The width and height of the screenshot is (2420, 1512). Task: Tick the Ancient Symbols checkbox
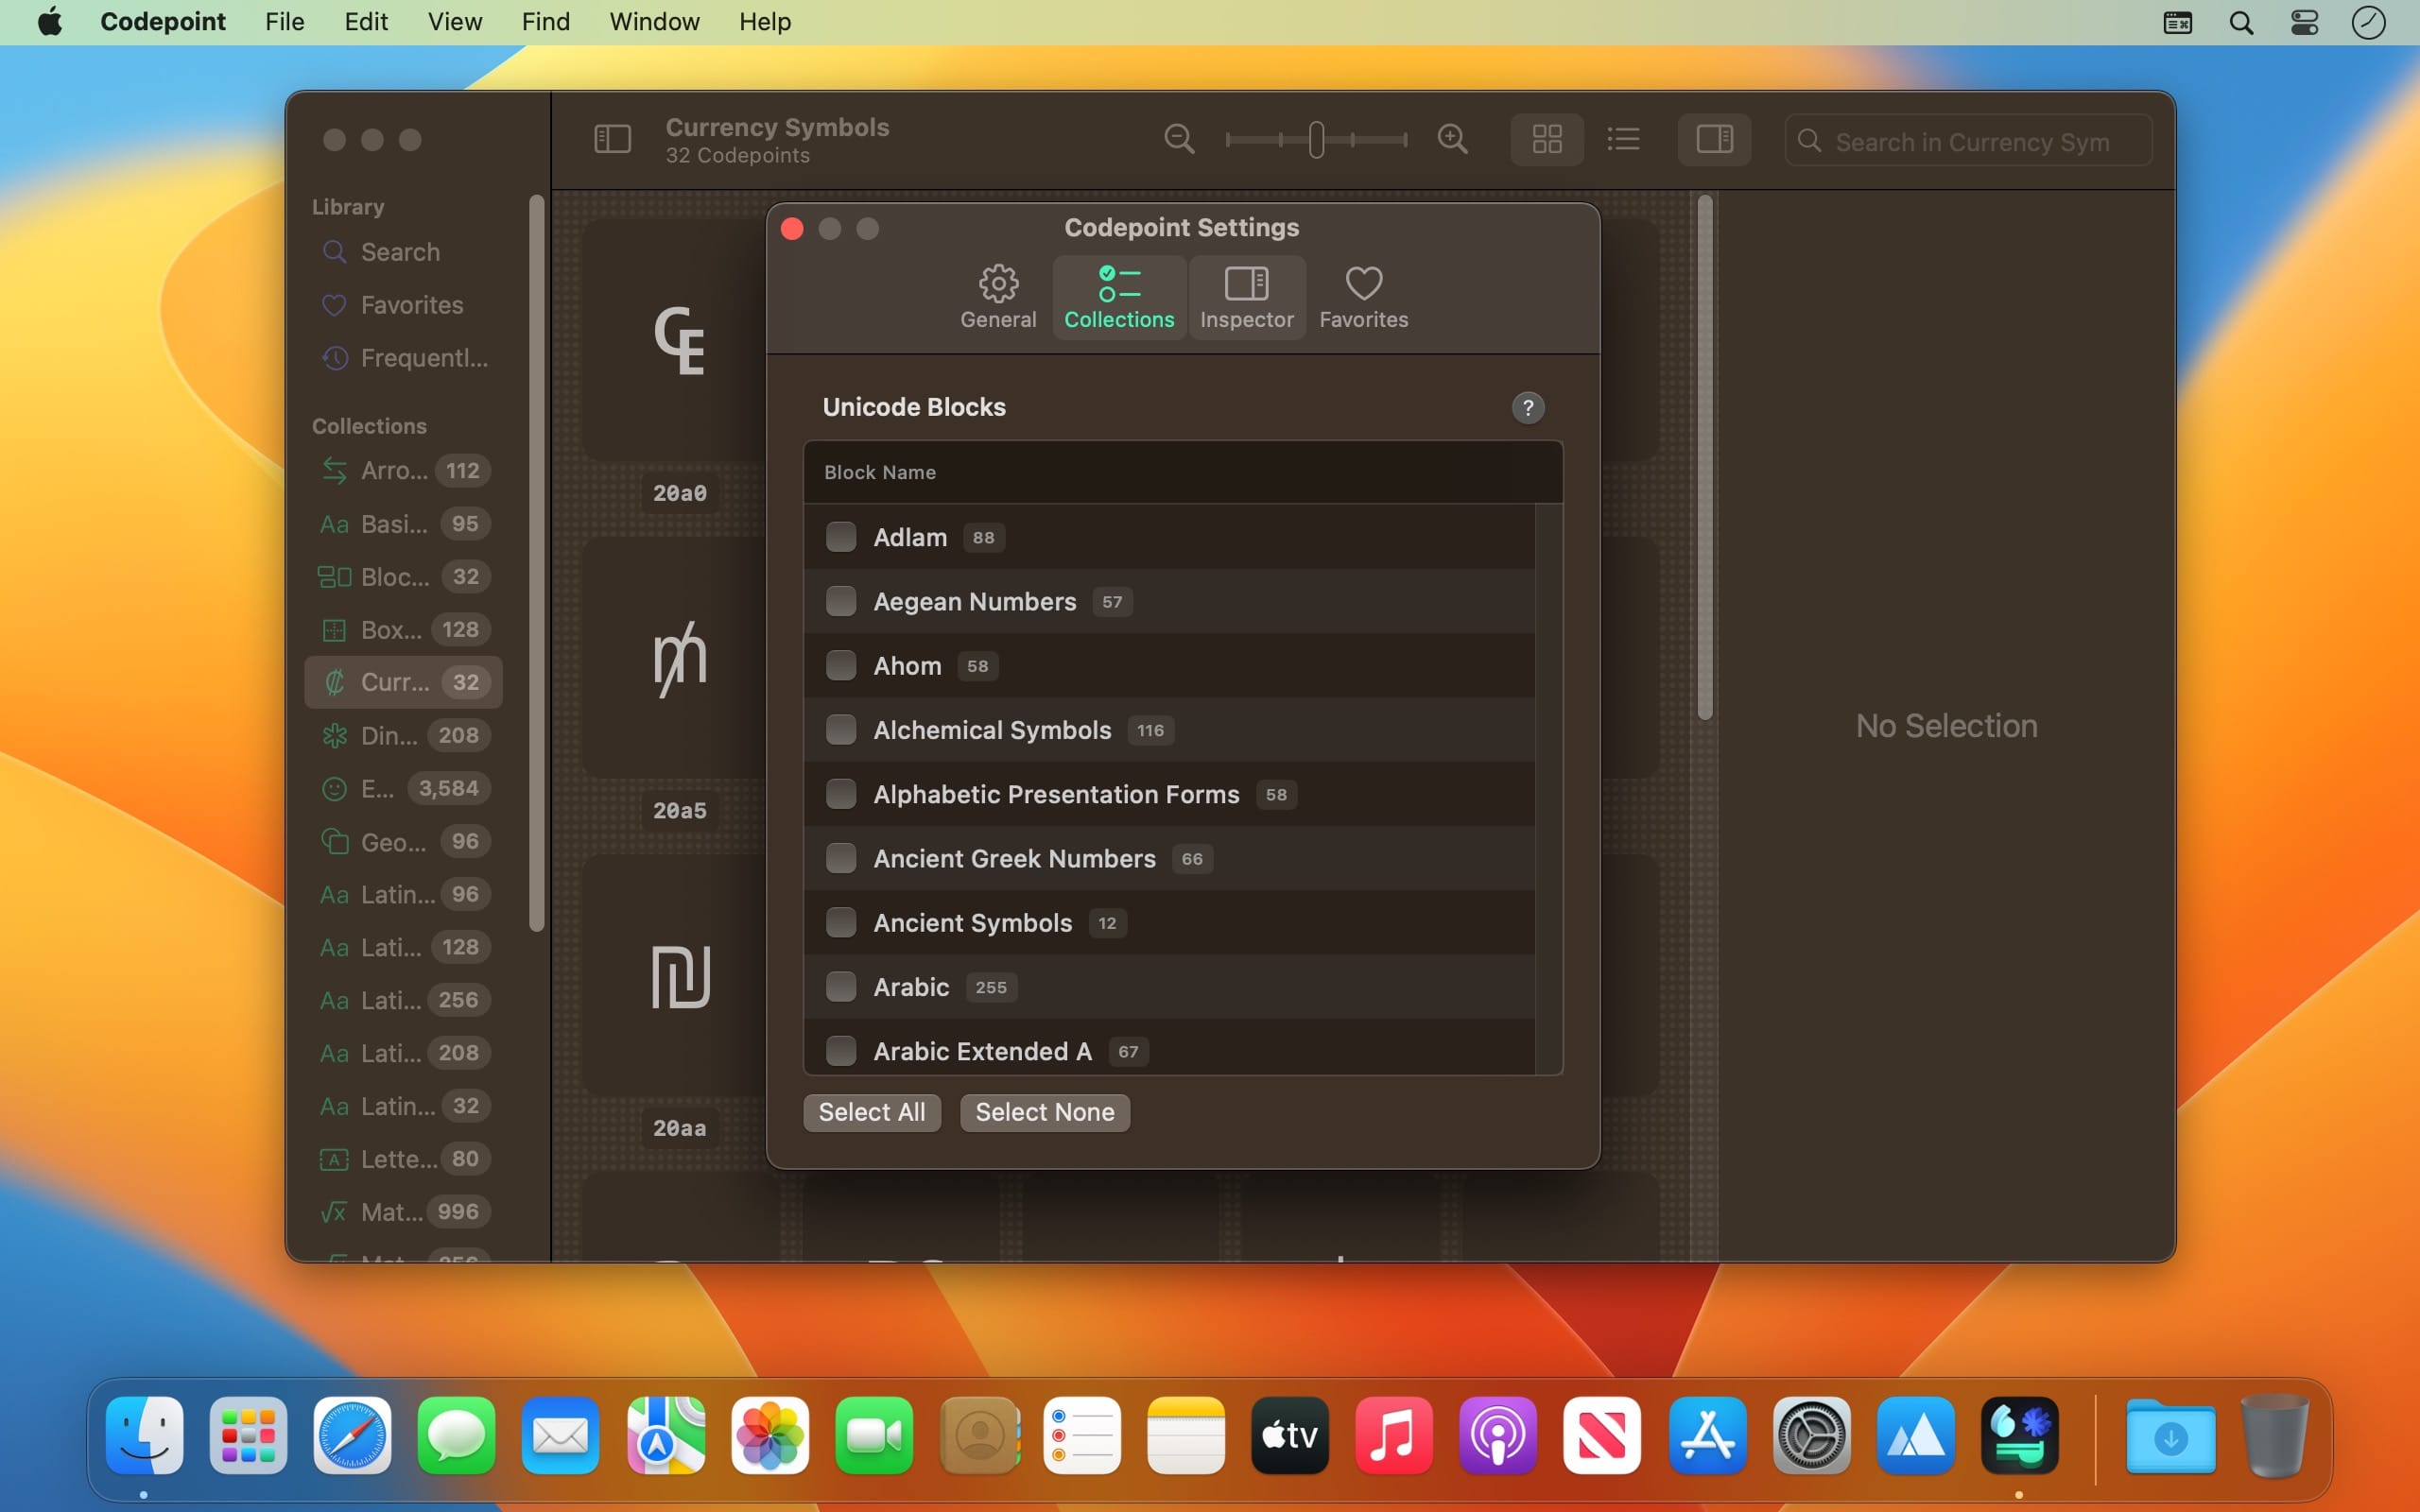pos(841,923)
